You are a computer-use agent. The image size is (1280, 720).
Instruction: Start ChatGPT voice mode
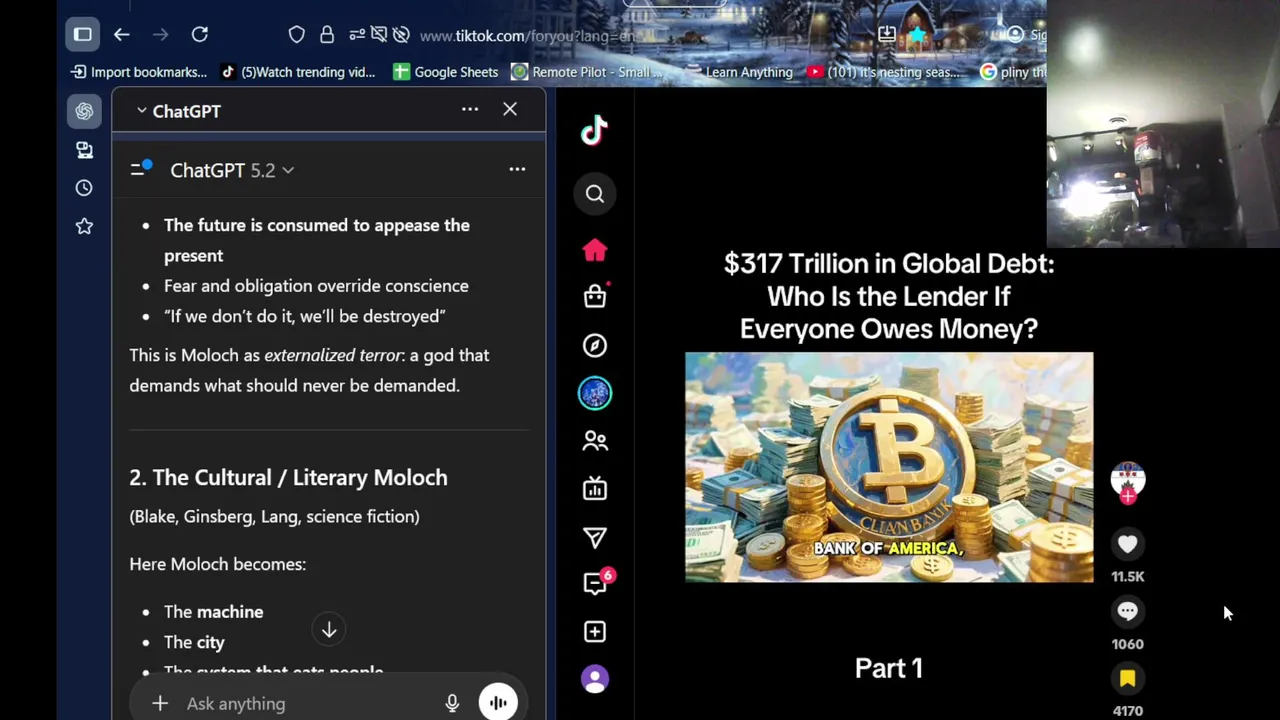pyautogui.click(x=498, y=703)
